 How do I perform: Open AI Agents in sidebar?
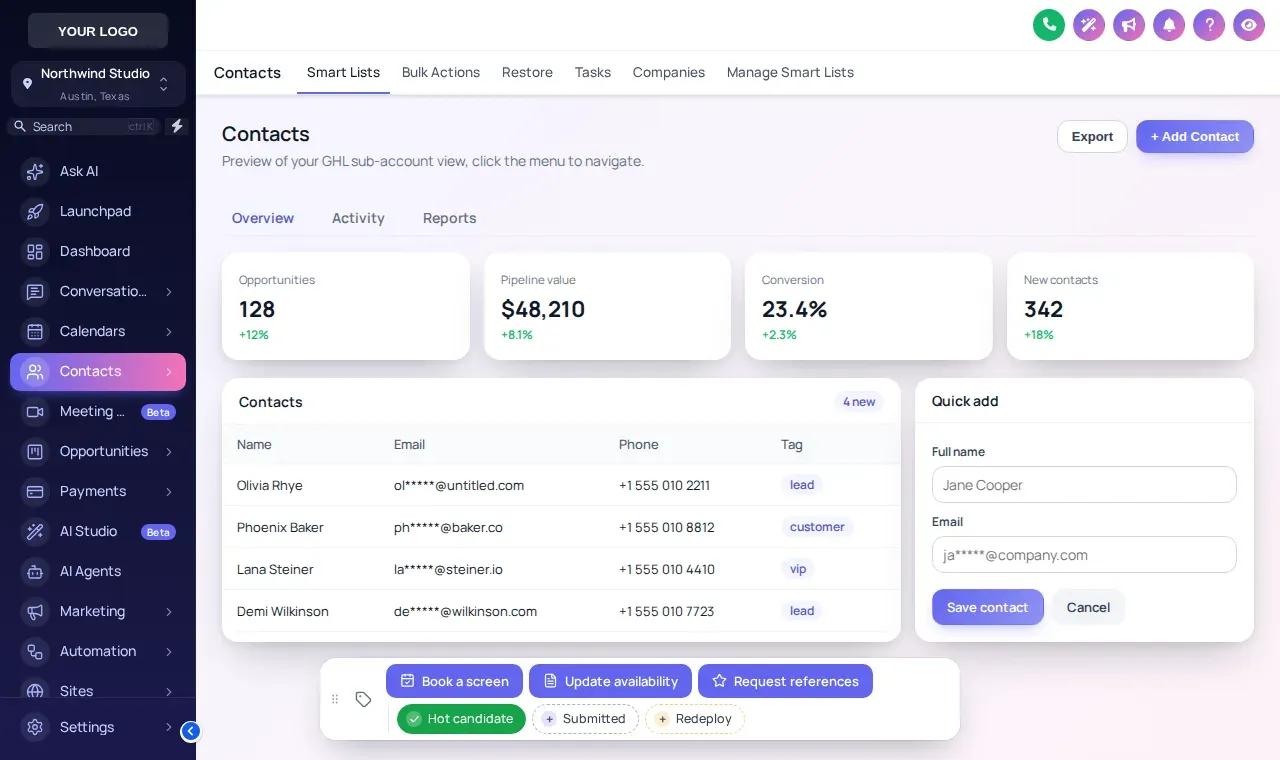coord(98,571)
